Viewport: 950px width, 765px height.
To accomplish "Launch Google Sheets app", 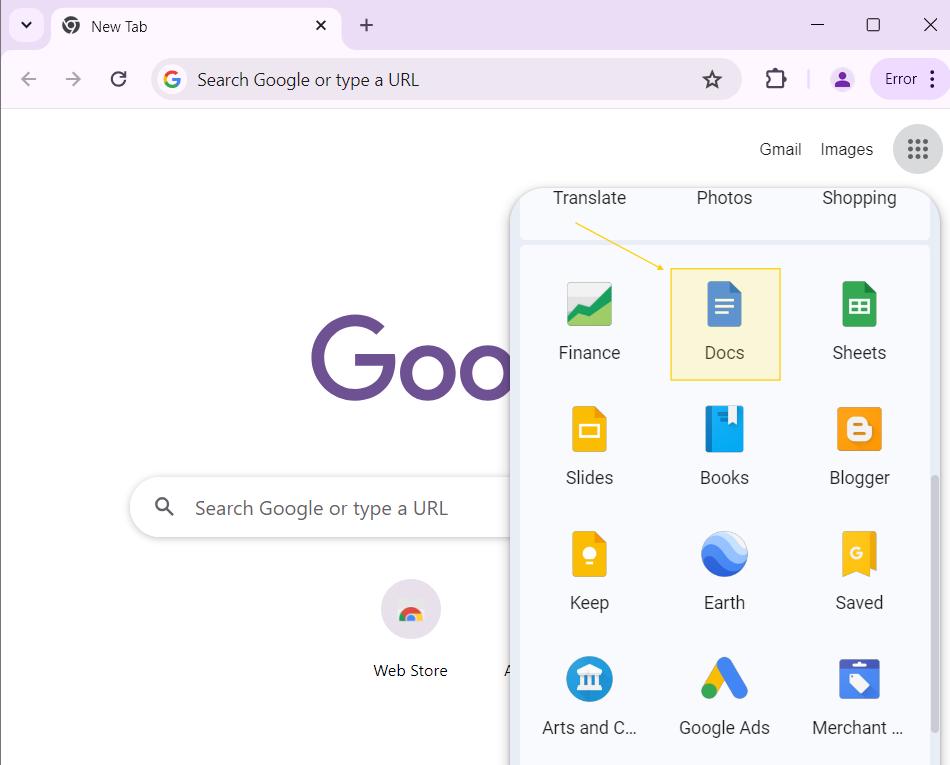I will (x=859, y=323).
